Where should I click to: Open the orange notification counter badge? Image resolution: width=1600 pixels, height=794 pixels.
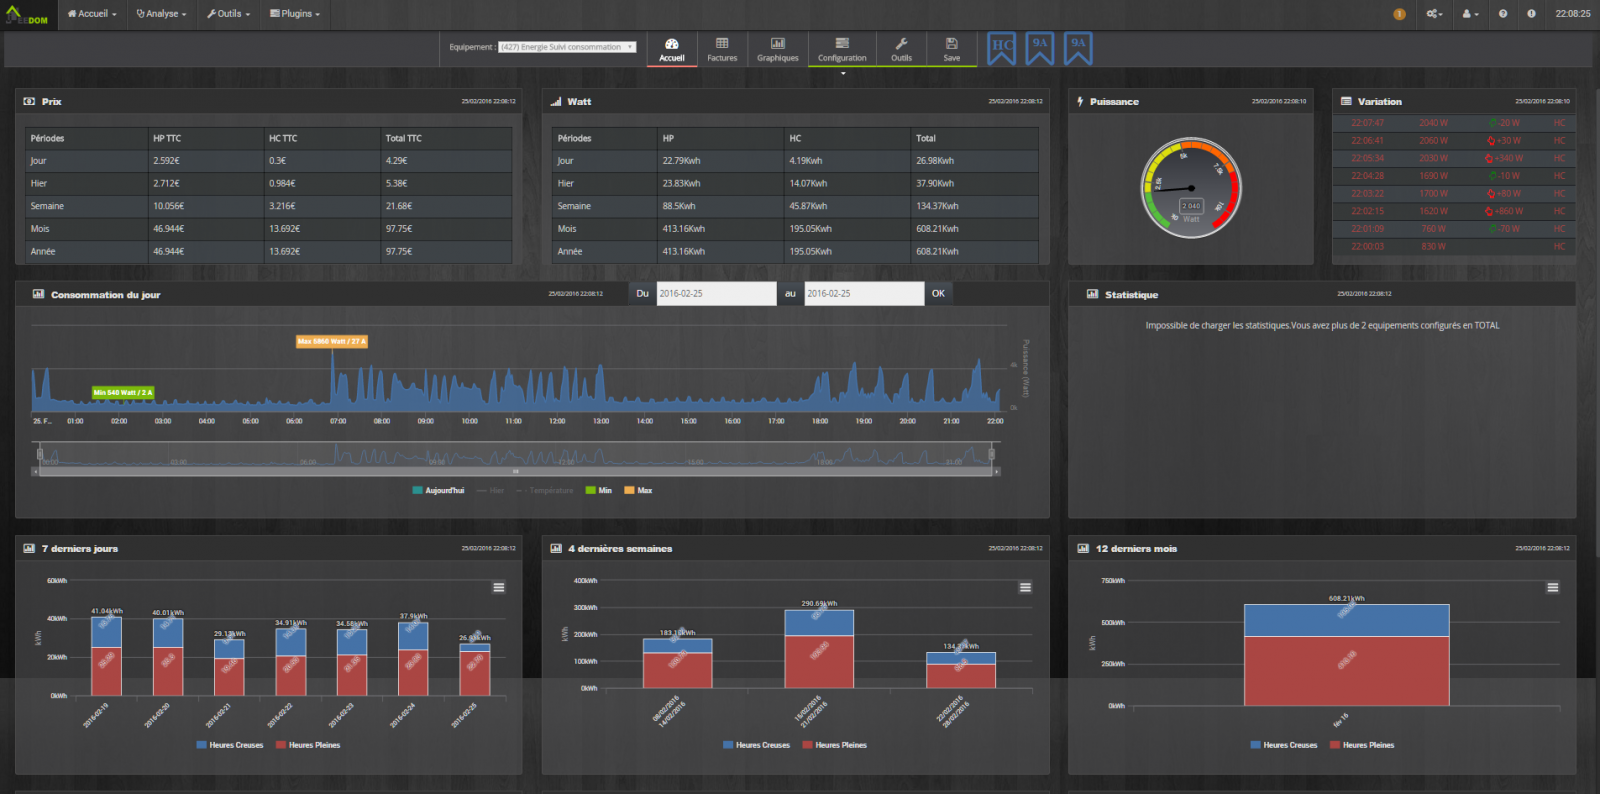[x=1399, y=14]
